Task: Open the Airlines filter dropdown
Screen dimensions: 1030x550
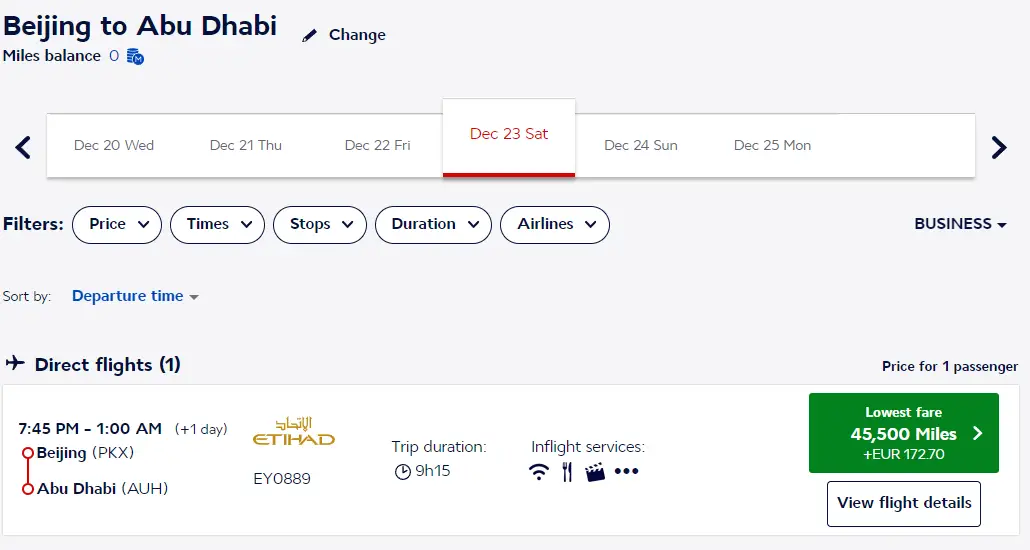Action: coord(554,224)
